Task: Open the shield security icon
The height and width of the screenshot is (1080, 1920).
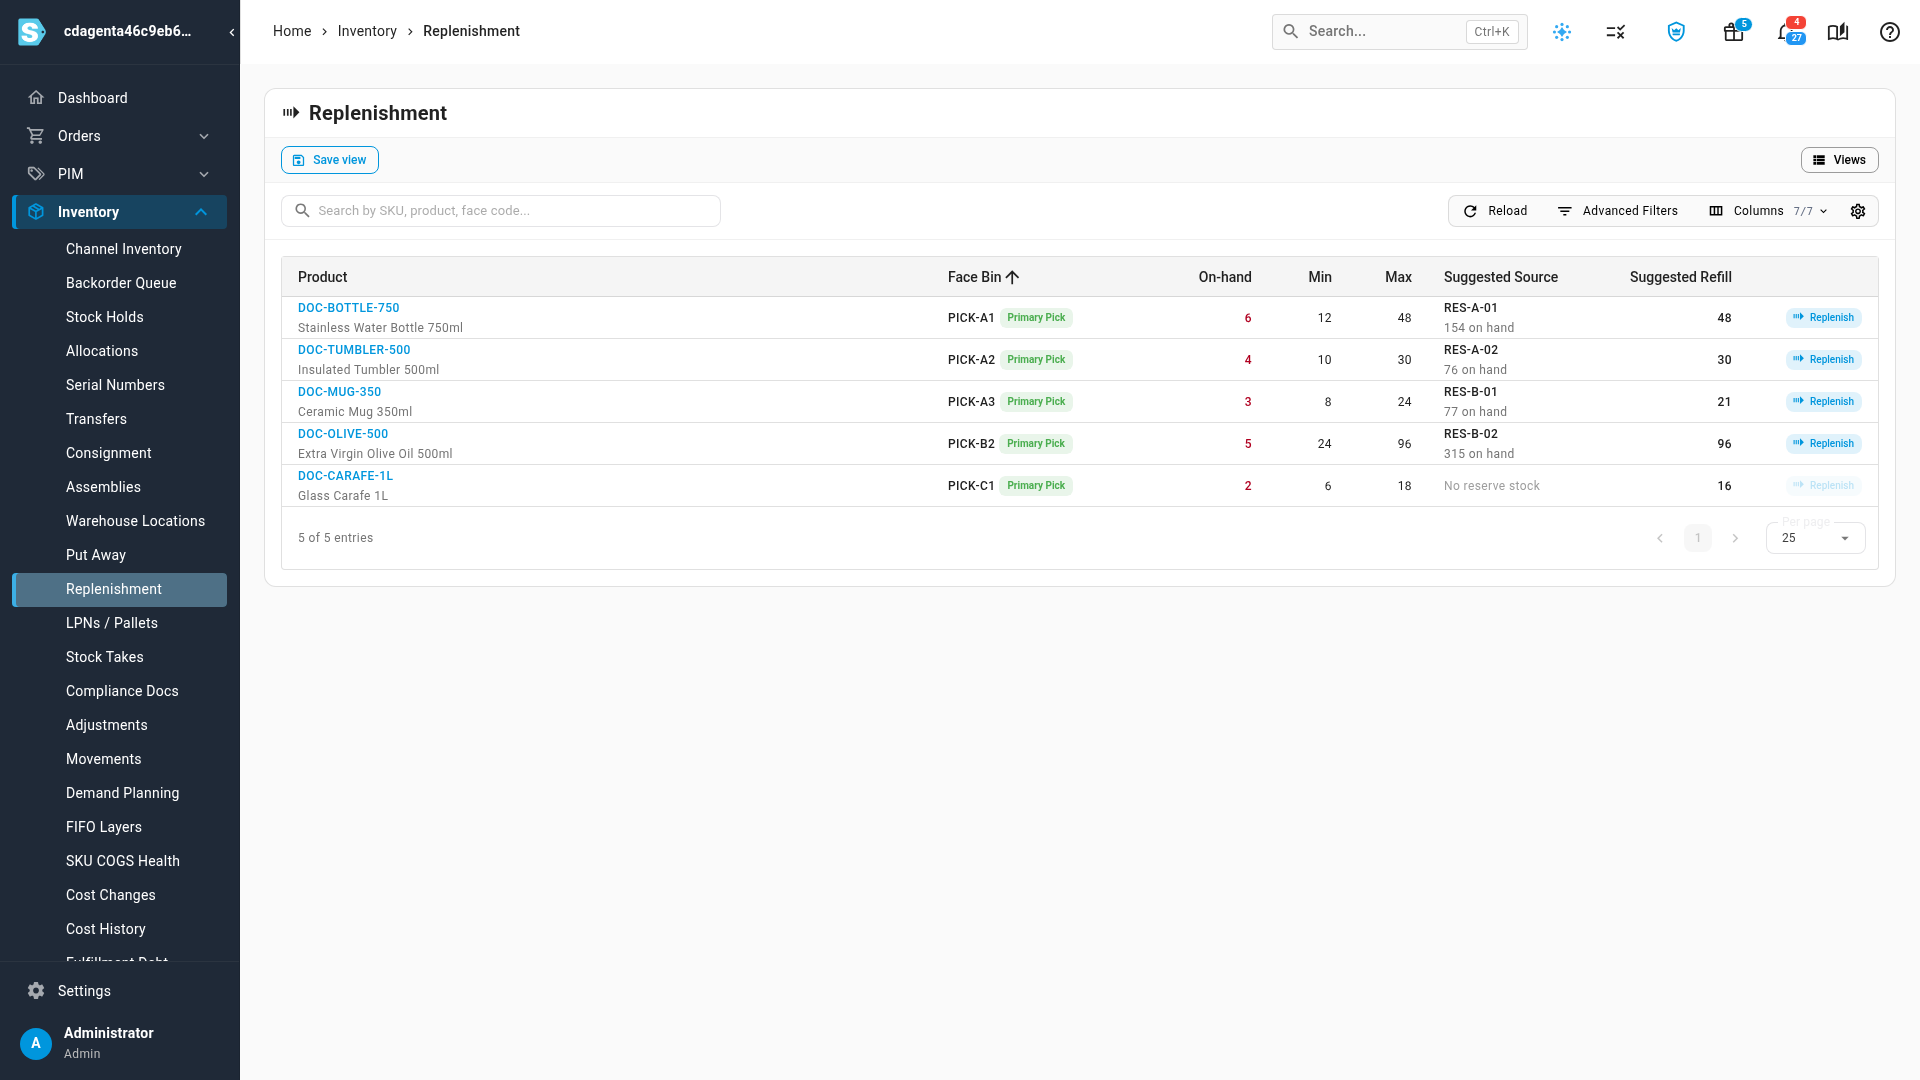Action: (x=1677, y=32)
